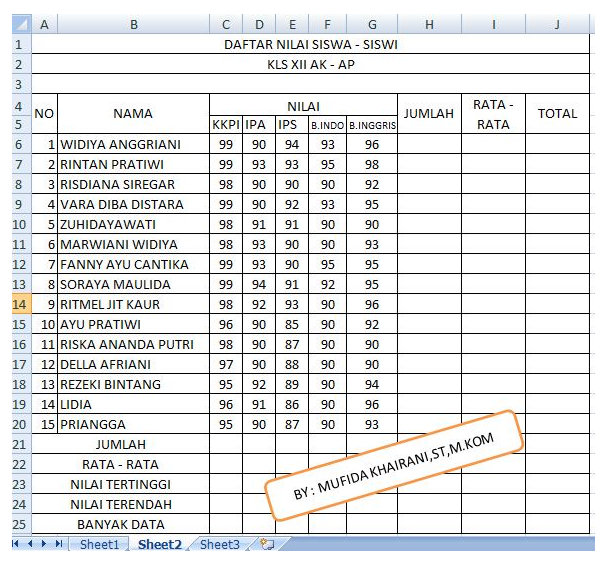The height and width of the screenshot is (569, 611).
Task: Click the Select All corner triangle
Action: tap(21, 24)
